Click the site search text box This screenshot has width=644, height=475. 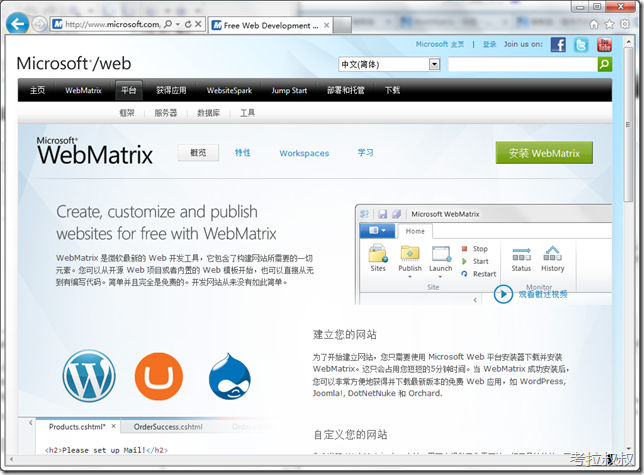522,64
